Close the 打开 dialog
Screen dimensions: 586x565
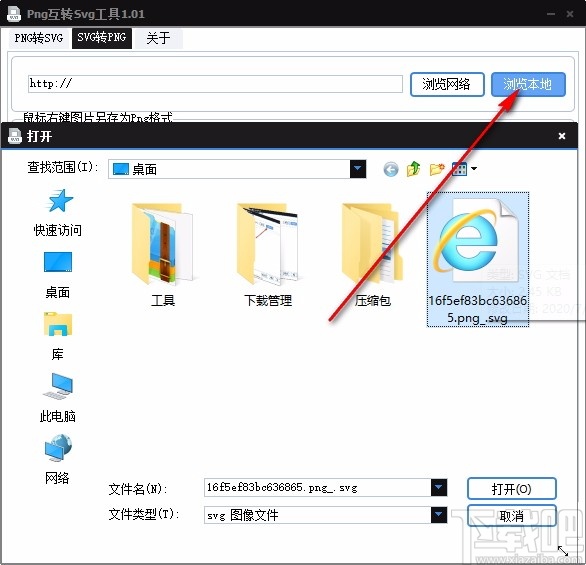coord(561,136)
